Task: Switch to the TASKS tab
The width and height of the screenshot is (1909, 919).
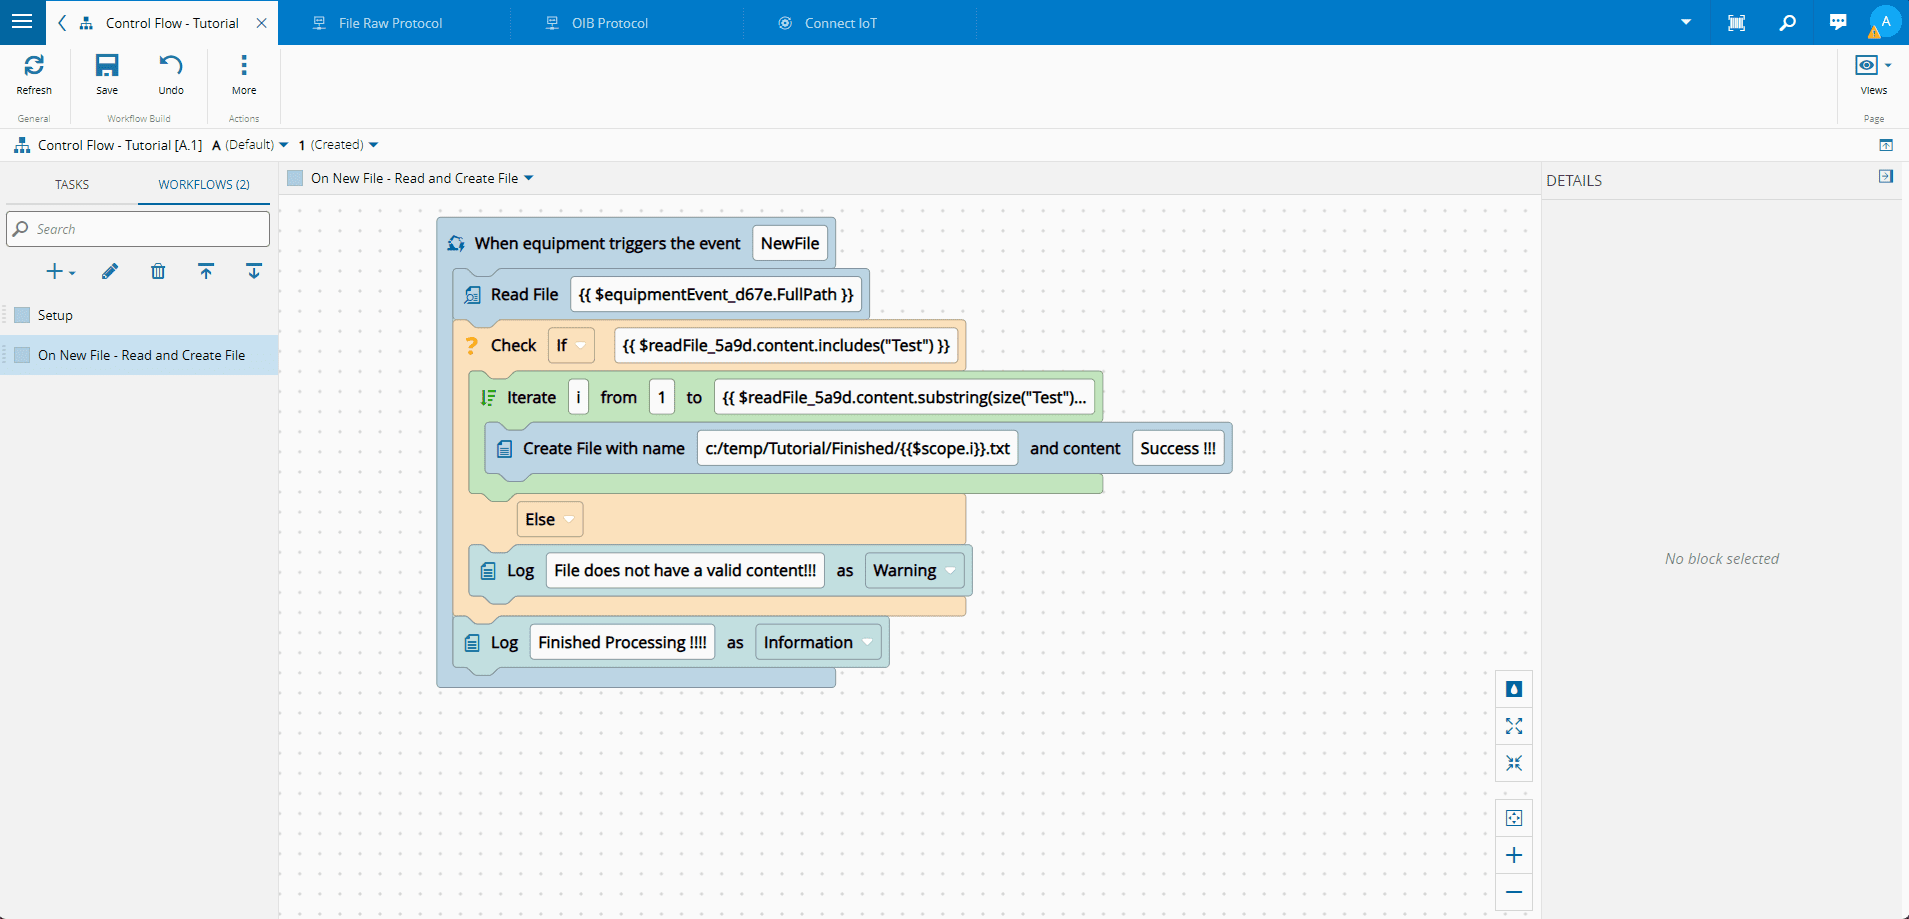Action: pos(72,184)
